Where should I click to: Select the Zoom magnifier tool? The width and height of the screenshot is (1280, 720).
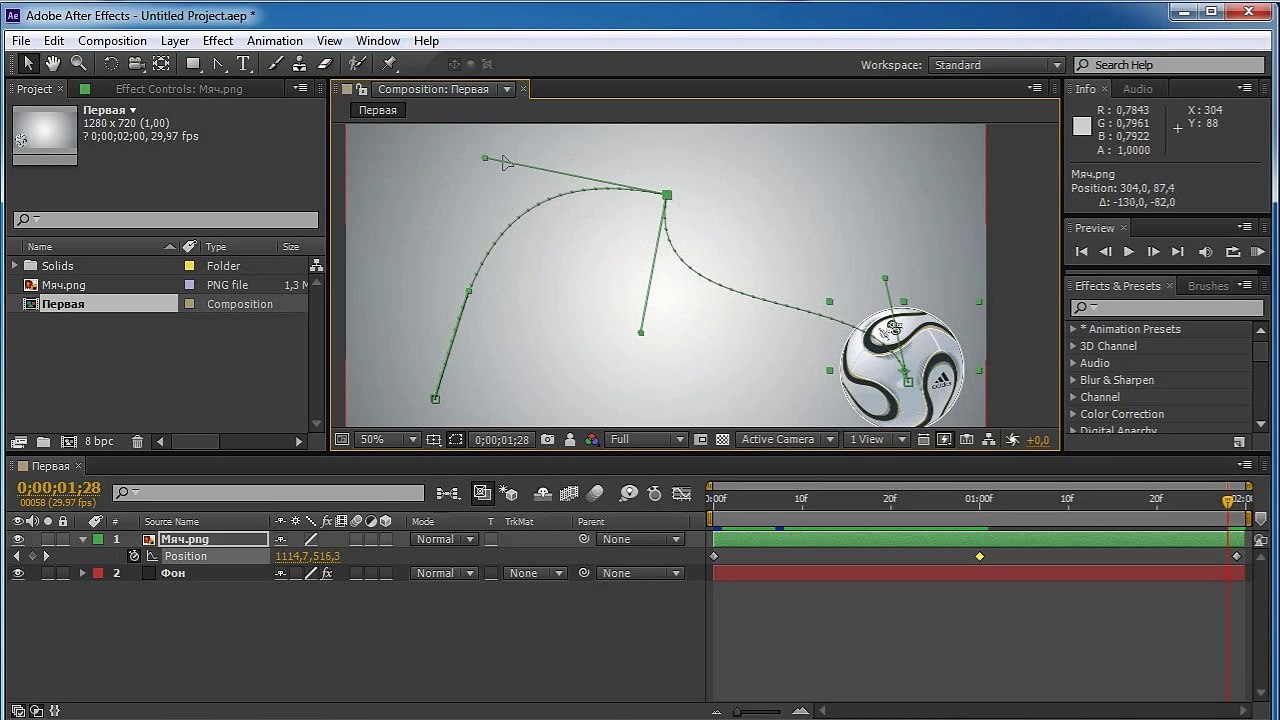[x=78, y=64]
